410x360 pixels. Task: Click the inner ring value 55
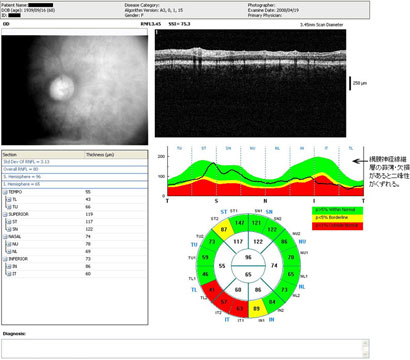[222, 266]
